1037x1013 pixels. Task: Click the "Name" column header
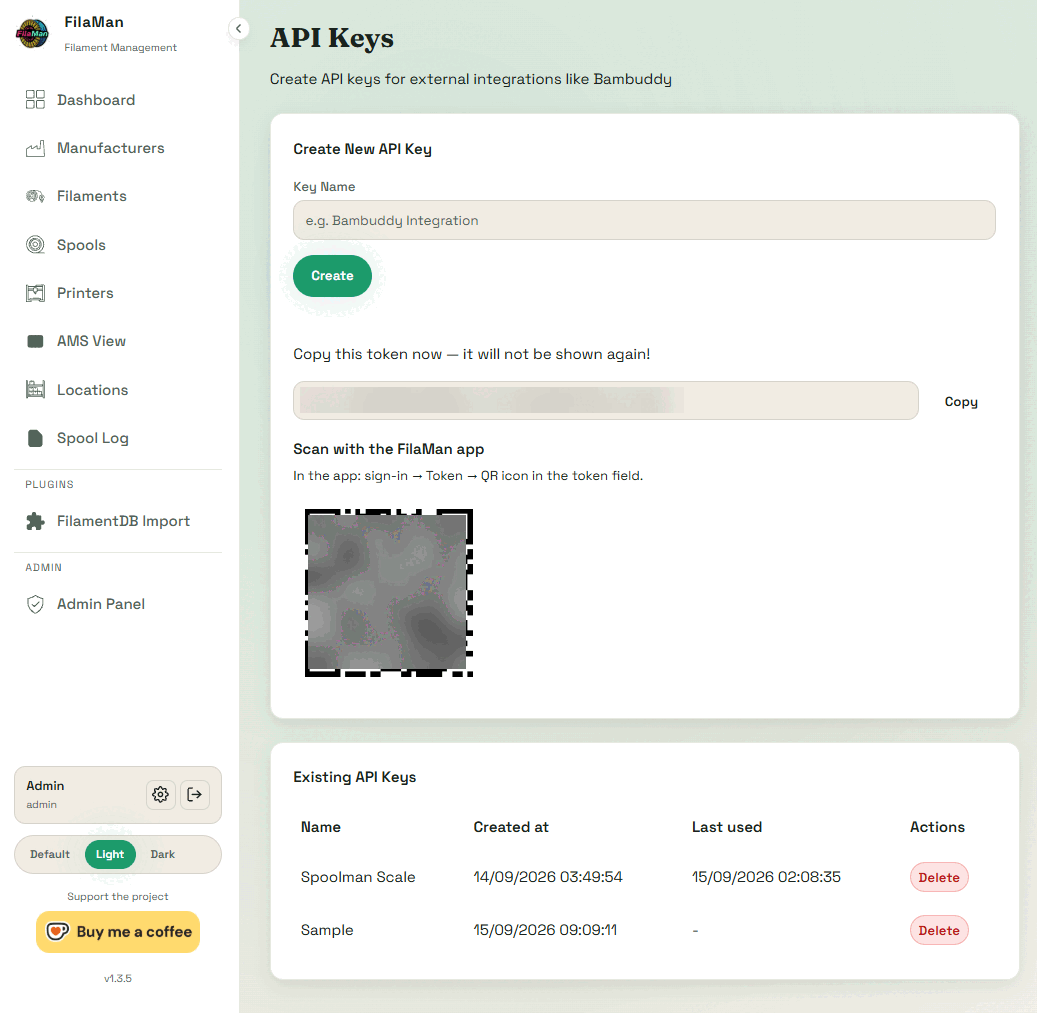tap(321, 827)
